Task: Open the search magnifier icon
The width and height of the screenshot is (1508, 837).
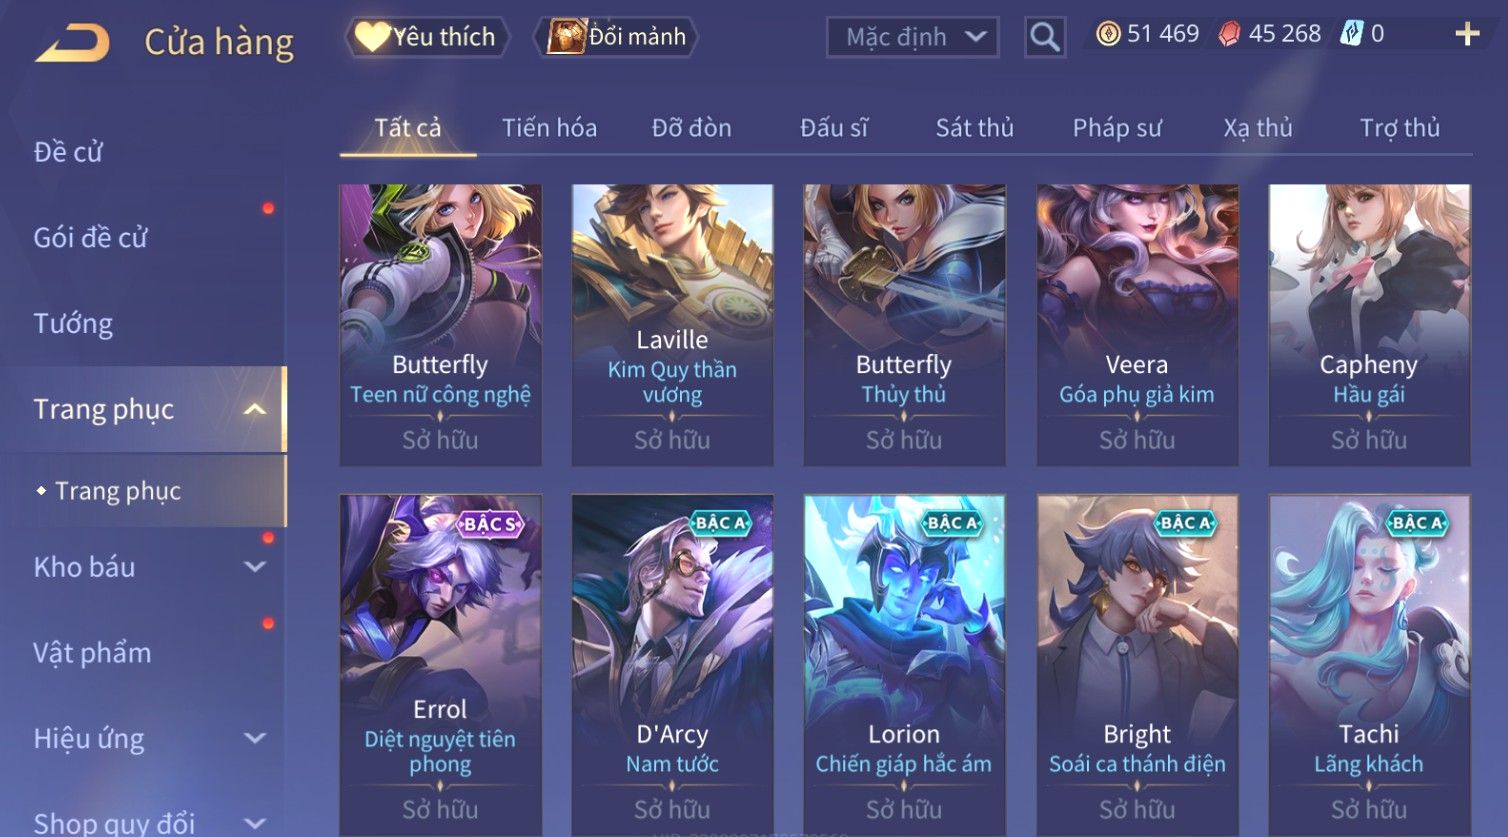Action: pyautogui.click(x=1045, y=37)
